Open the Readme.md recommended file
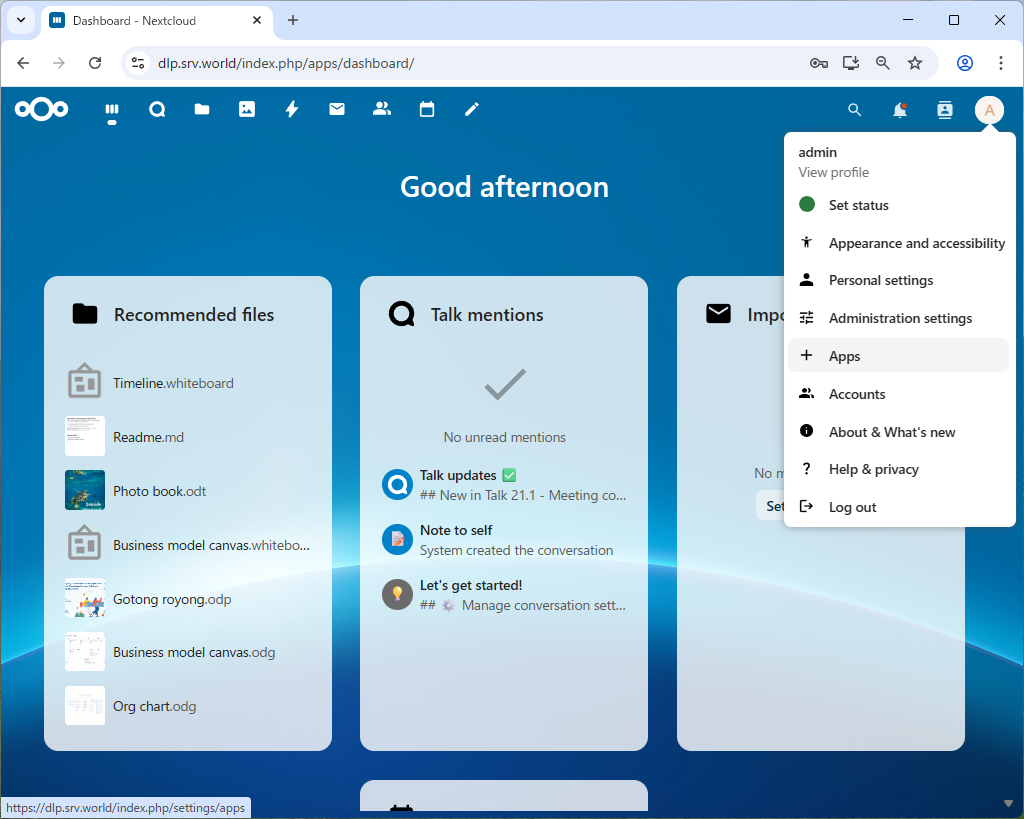Viewport: 1024px width, 819px height. pyautogui.click(x=148, y=437)
